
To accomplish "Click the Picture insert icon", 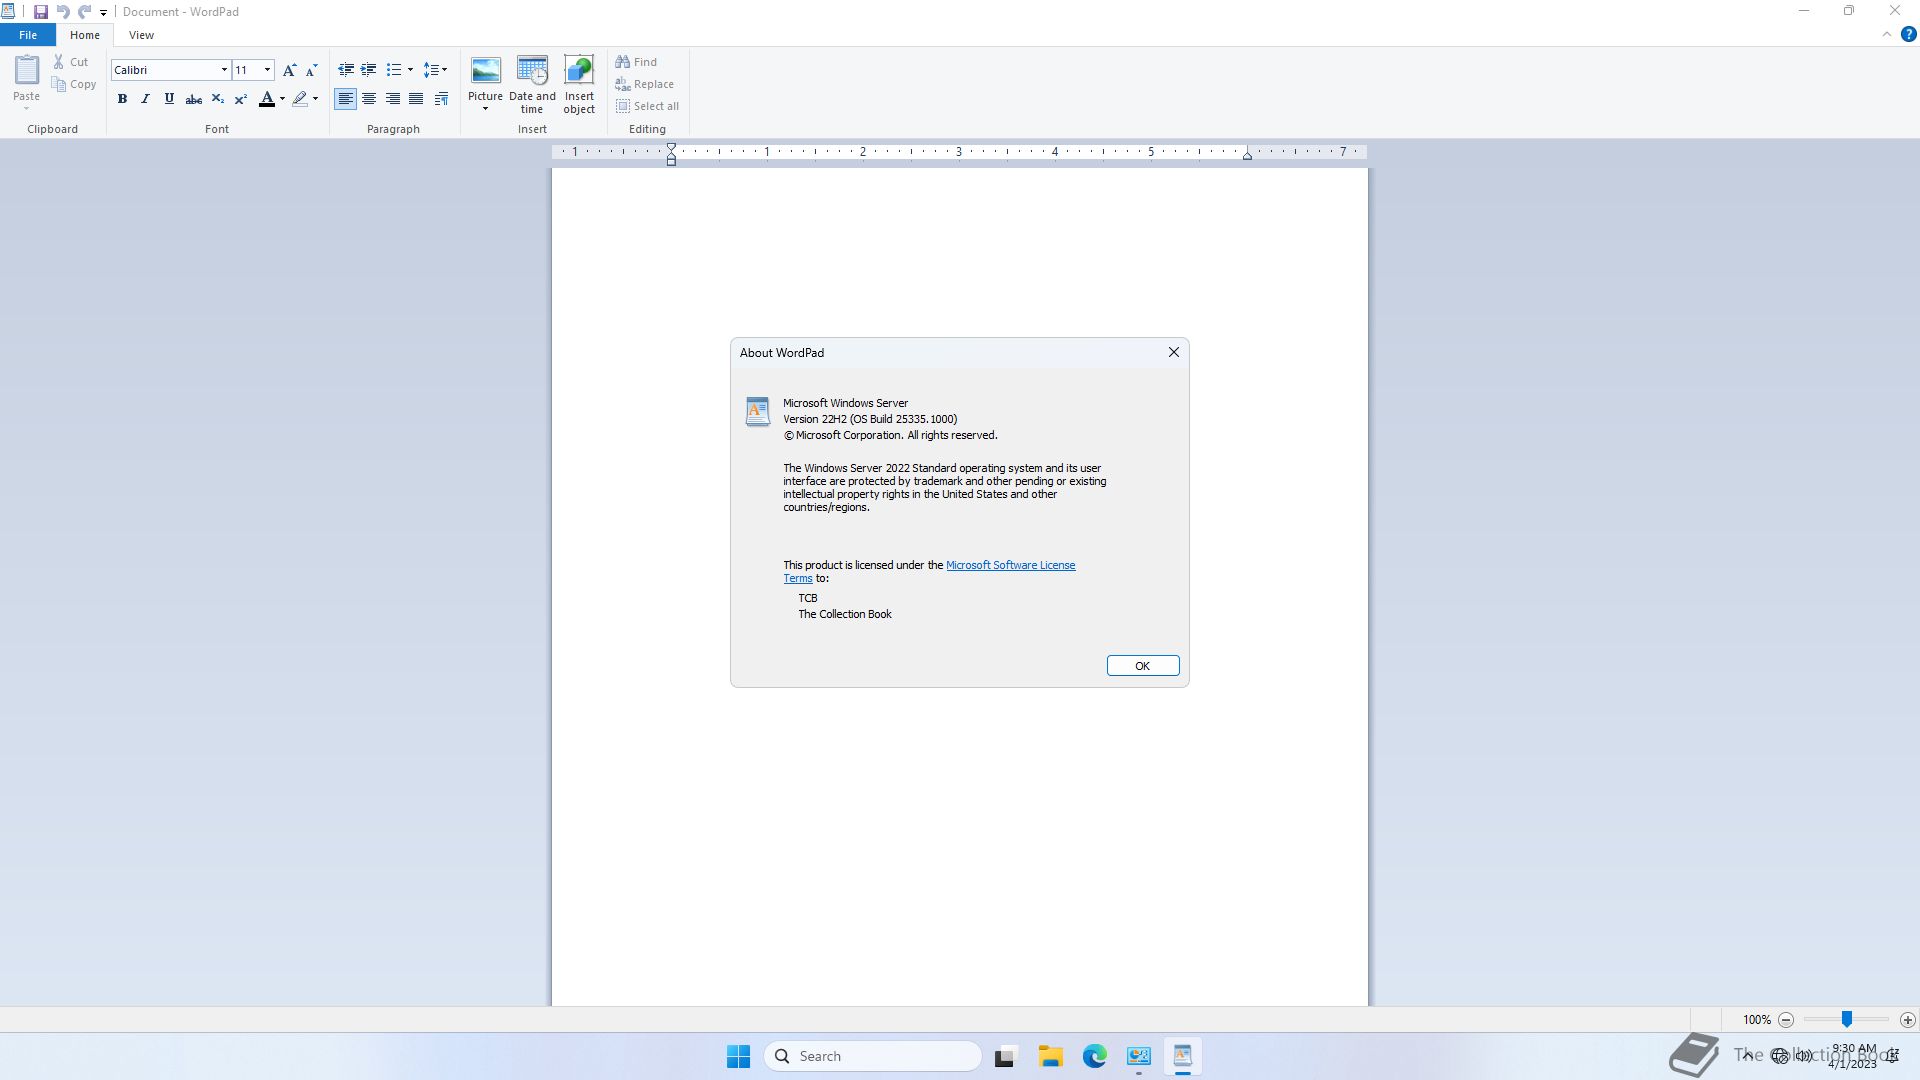I will coord(486,71).
